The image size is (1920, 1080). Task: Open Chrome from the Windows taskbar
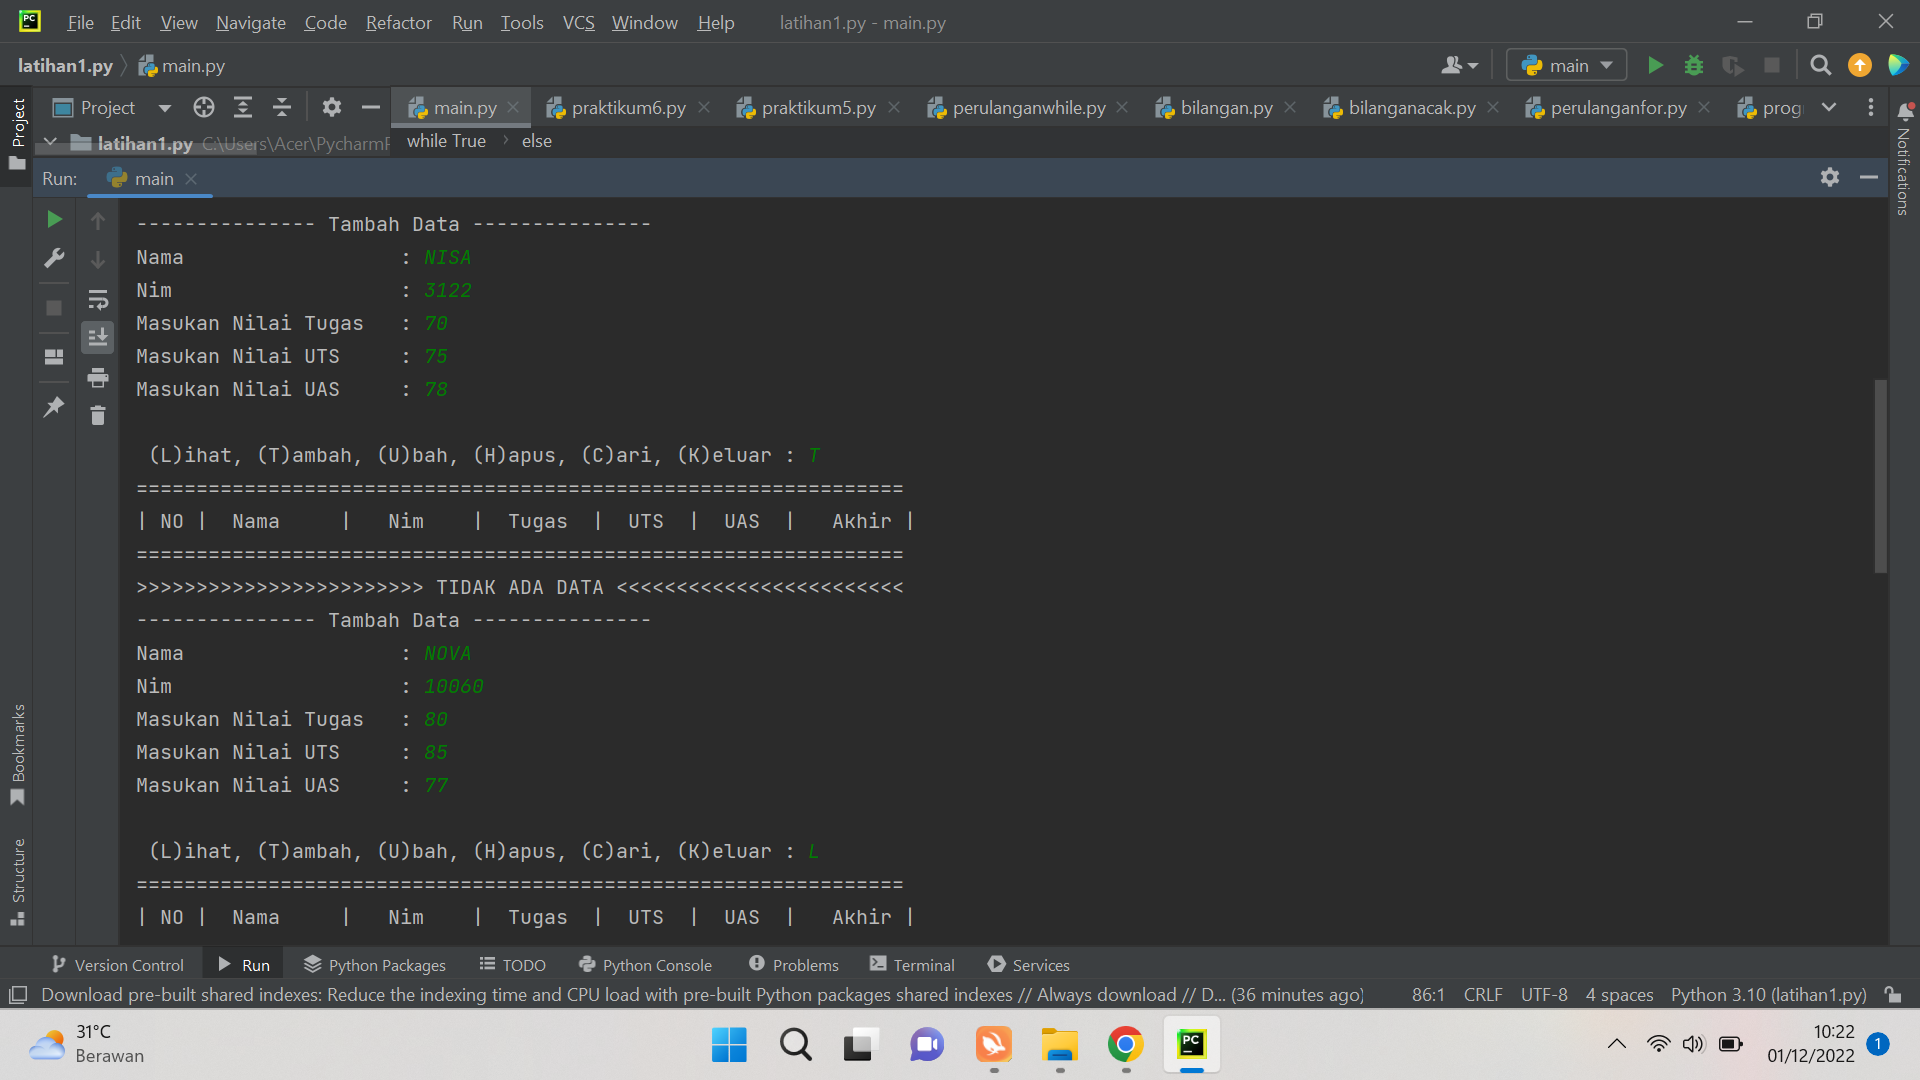pos(1125,1045)
